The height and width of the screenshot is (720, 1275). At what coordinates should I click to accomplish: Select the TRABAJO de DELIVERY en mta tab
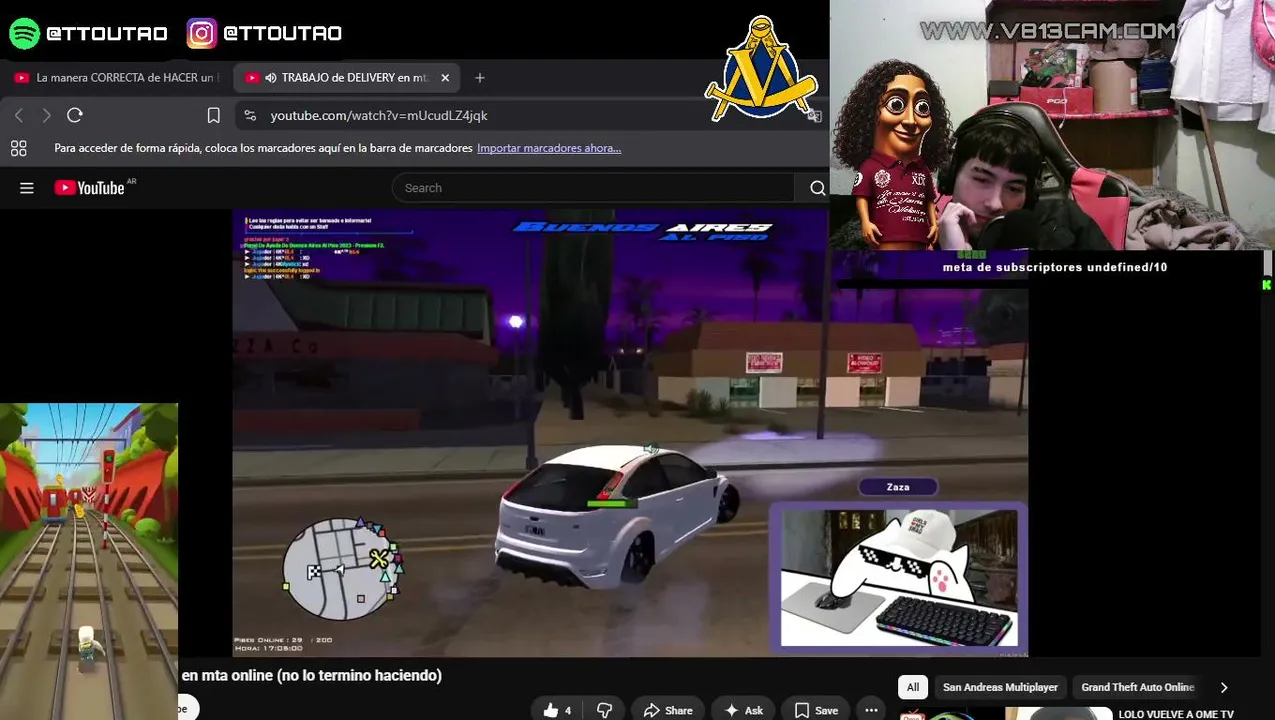tap(345, 78)
